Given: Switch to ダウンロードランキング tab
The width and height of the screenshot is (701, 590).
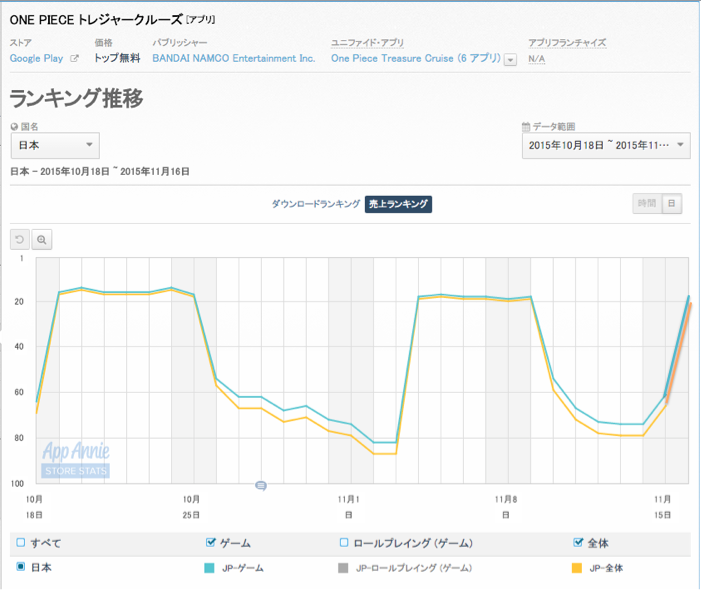Looking at the screenshot, I should click(x=316, y=204).
